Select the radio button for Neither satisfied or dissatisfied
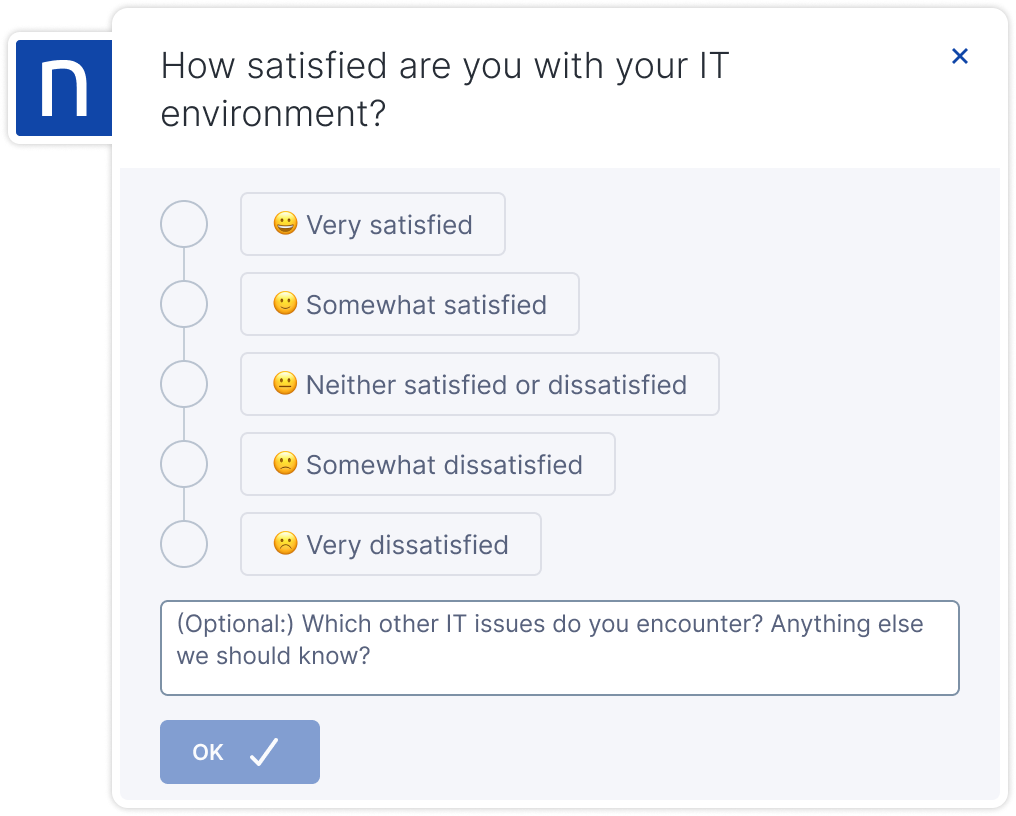Image resolution: width=1016 pixels, height=816 pixels. (x=184, y=384)
